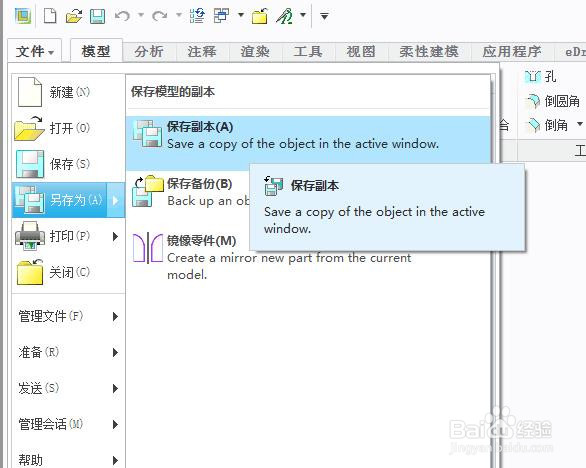Open a file via the toolbar folder icon
The width and height of the screenshot is (586, 468).
[74, 16]
